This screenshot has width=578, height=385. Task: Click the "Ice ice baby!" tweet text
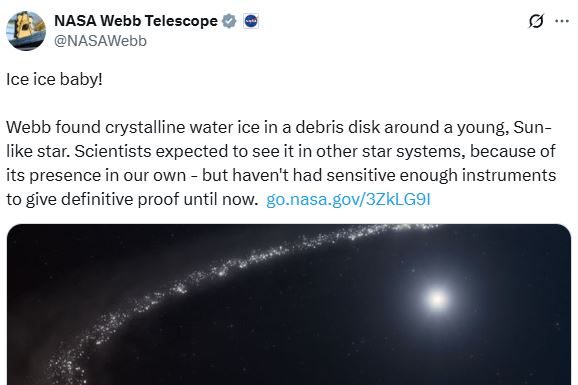(x=54, y=79)
